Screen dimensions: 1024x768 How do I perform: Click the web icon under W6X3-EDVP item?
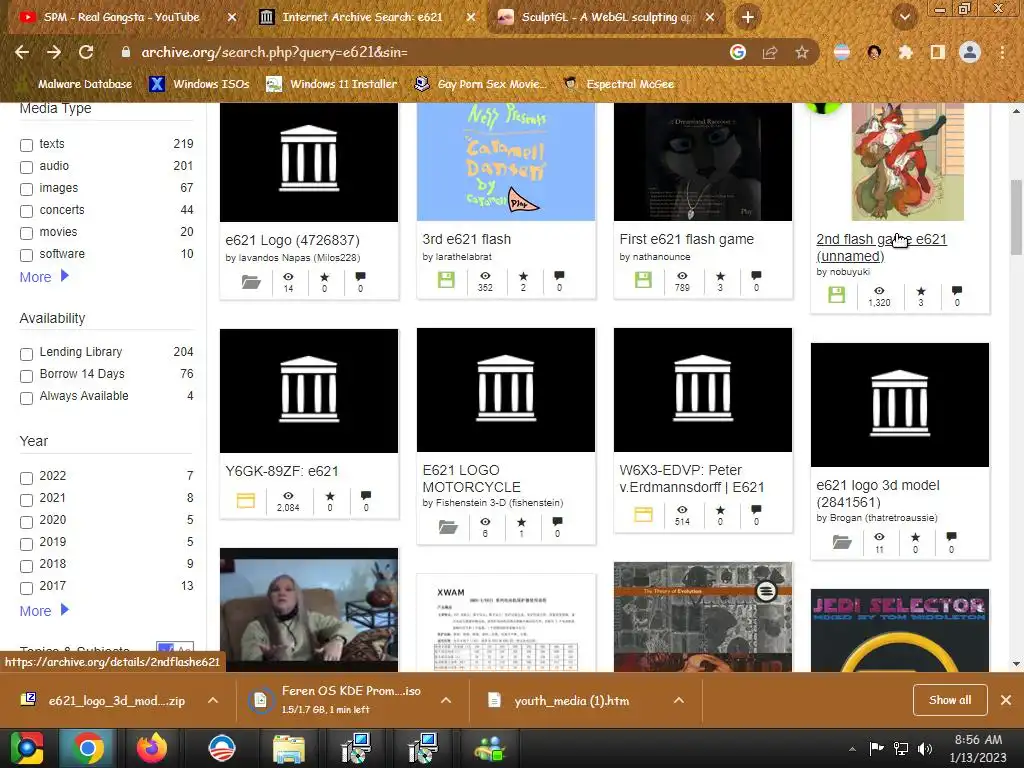point(643,515)
